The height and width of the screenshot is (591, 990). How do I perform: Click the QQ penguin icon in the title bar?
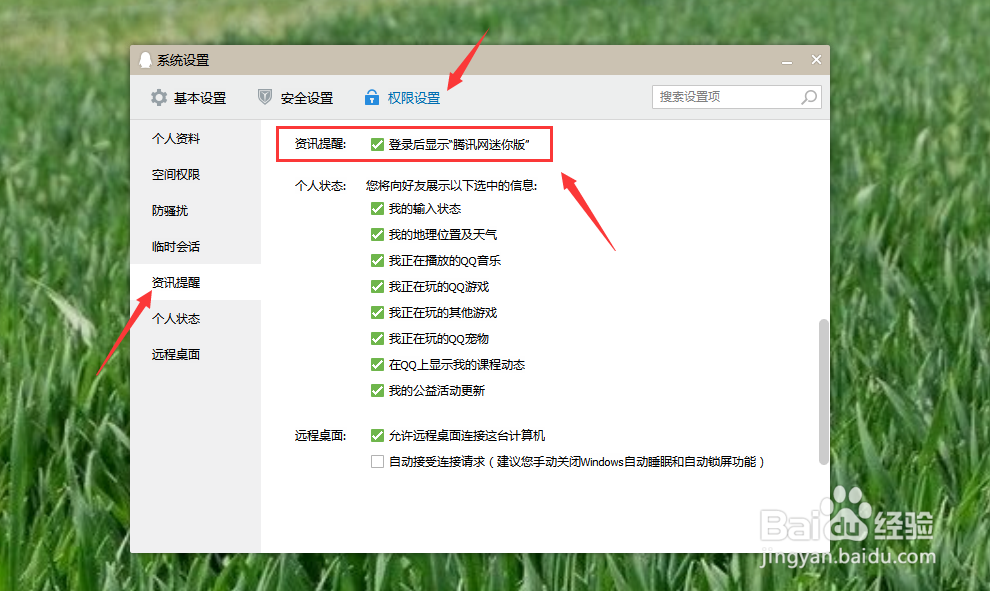[x=145, y=60]
